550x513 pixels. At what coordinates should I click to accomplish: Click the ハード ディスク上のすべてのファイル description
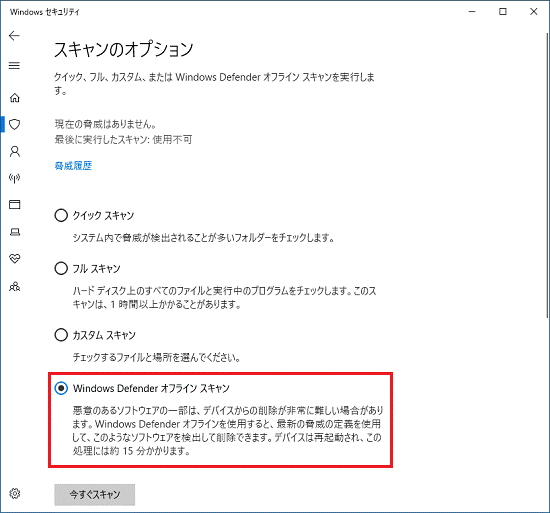[224, 297]
